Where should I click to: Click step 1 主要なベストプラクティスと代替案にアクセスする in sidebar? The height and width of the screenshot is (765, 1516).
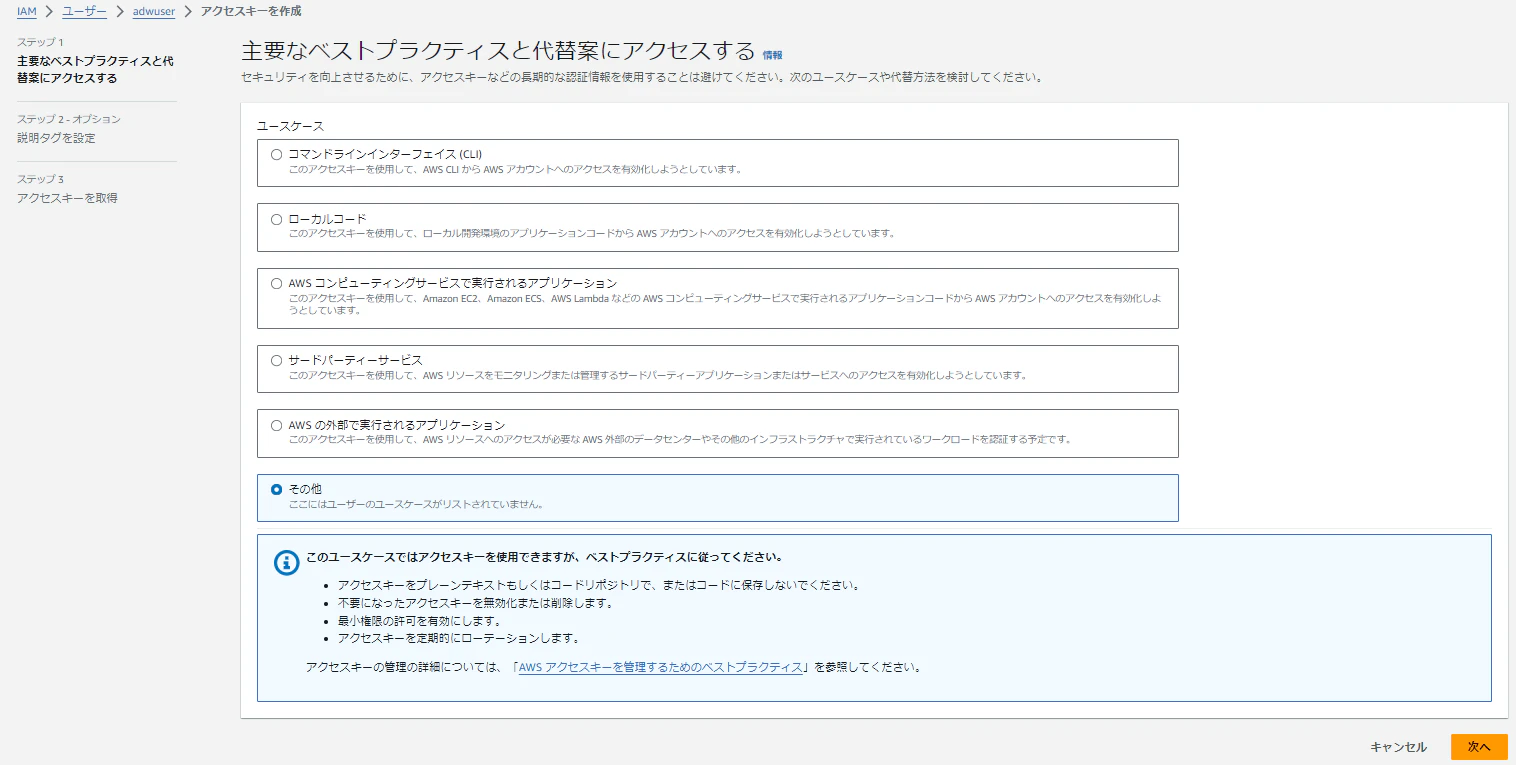point(95,69)
